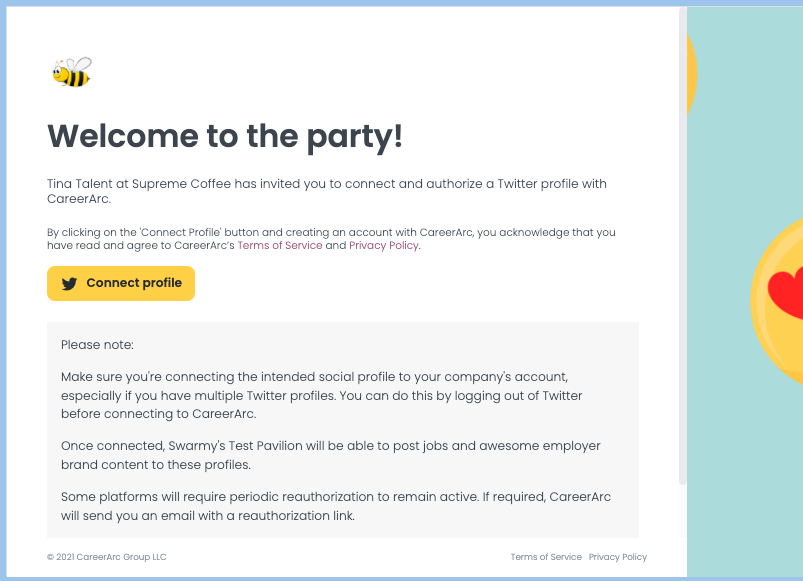Open Privacy Policy link in acknowledgement text
The width and height of the screenshot is (803, 581).
coord(384,245)
